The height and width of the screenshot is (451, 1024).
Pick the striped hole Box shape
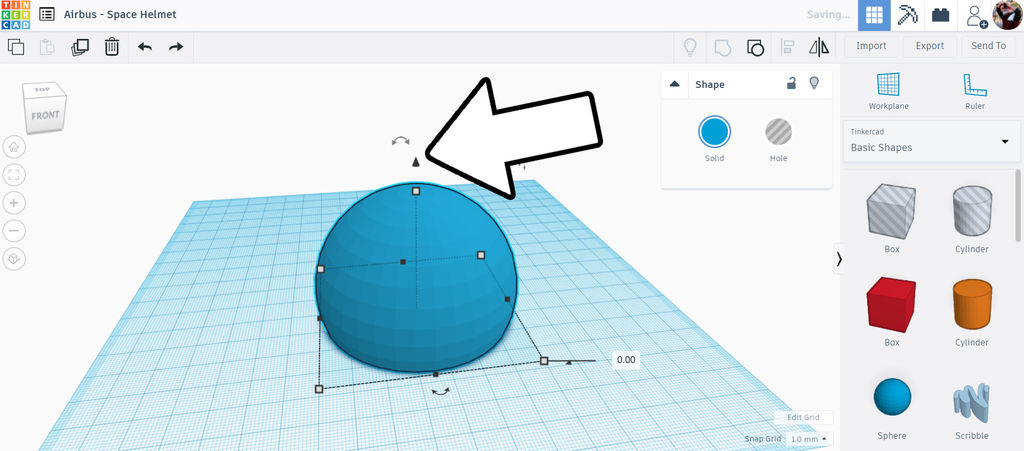[x=891, y=211]
